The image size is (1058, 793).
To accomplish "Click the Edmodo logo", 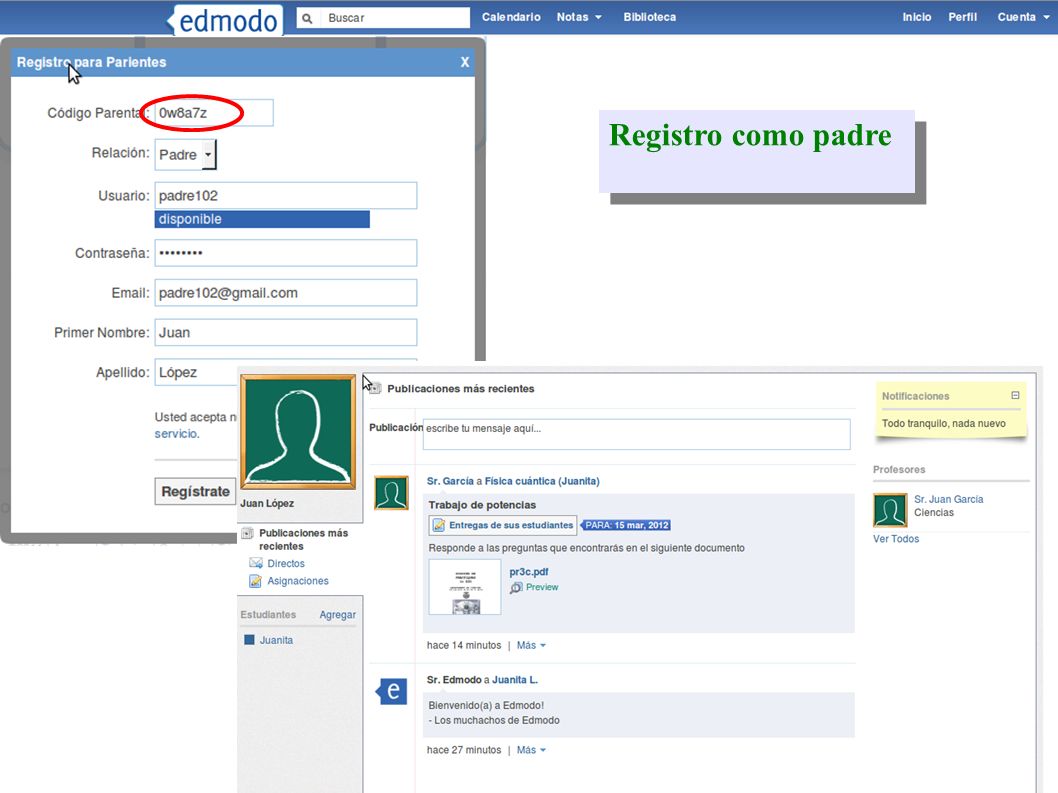I will pyautogui.click(x=225, y=20).
